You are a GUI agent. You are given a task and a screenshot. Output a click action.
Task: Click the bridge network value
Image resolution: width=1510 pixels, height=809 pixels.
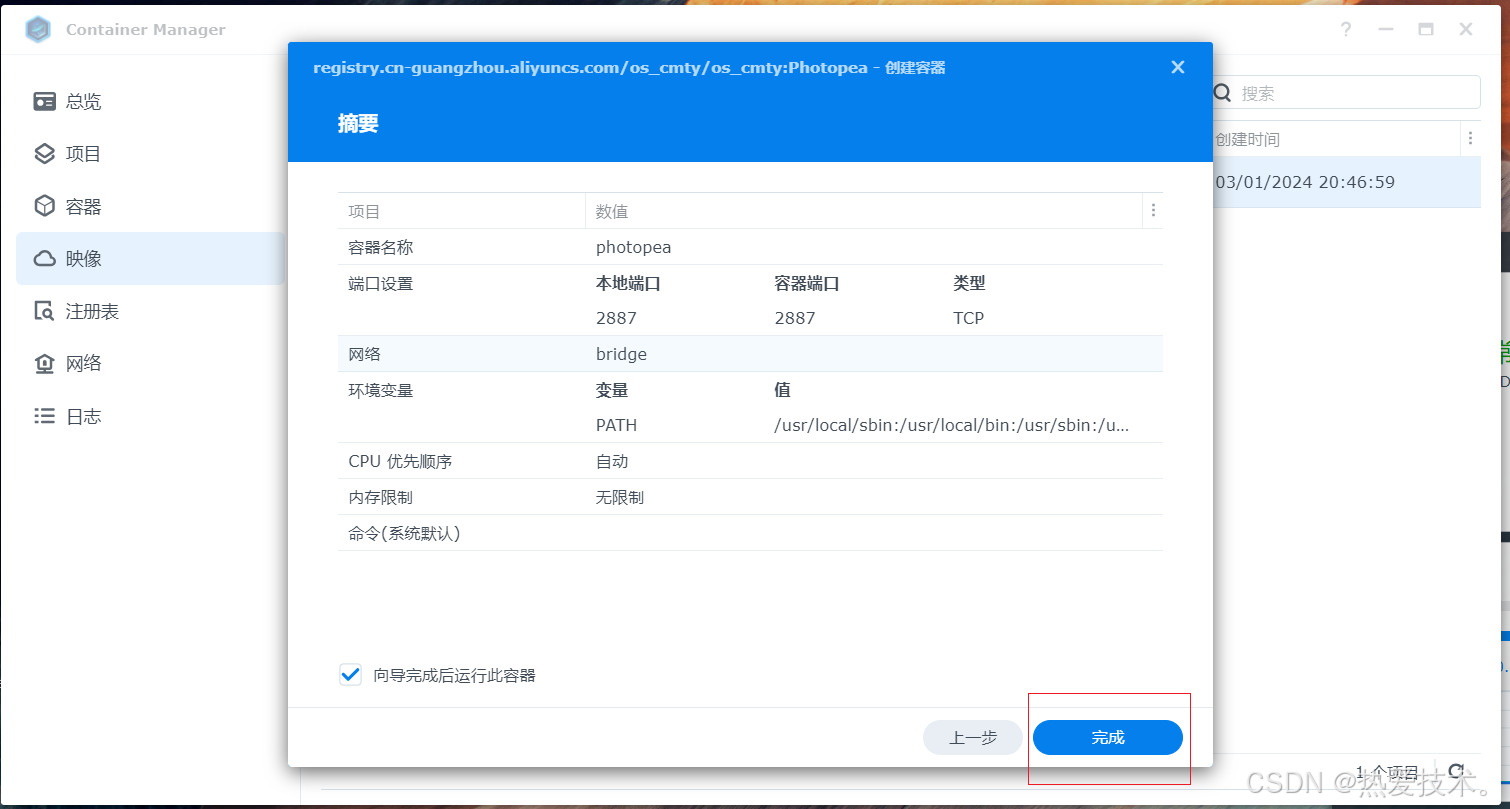[621, 354]
